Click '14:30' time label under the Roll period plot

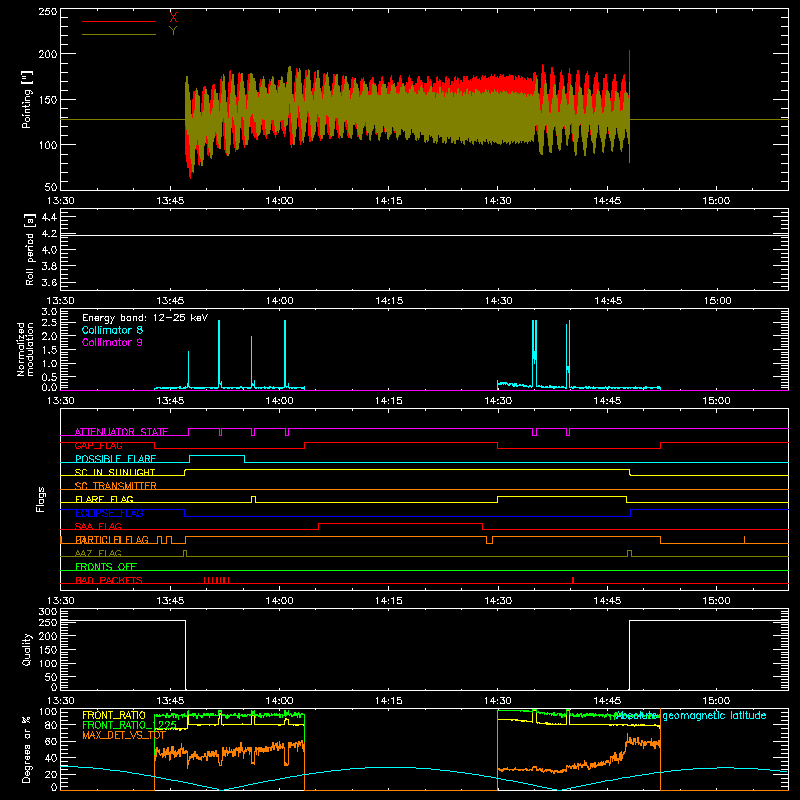click(498, 301)
